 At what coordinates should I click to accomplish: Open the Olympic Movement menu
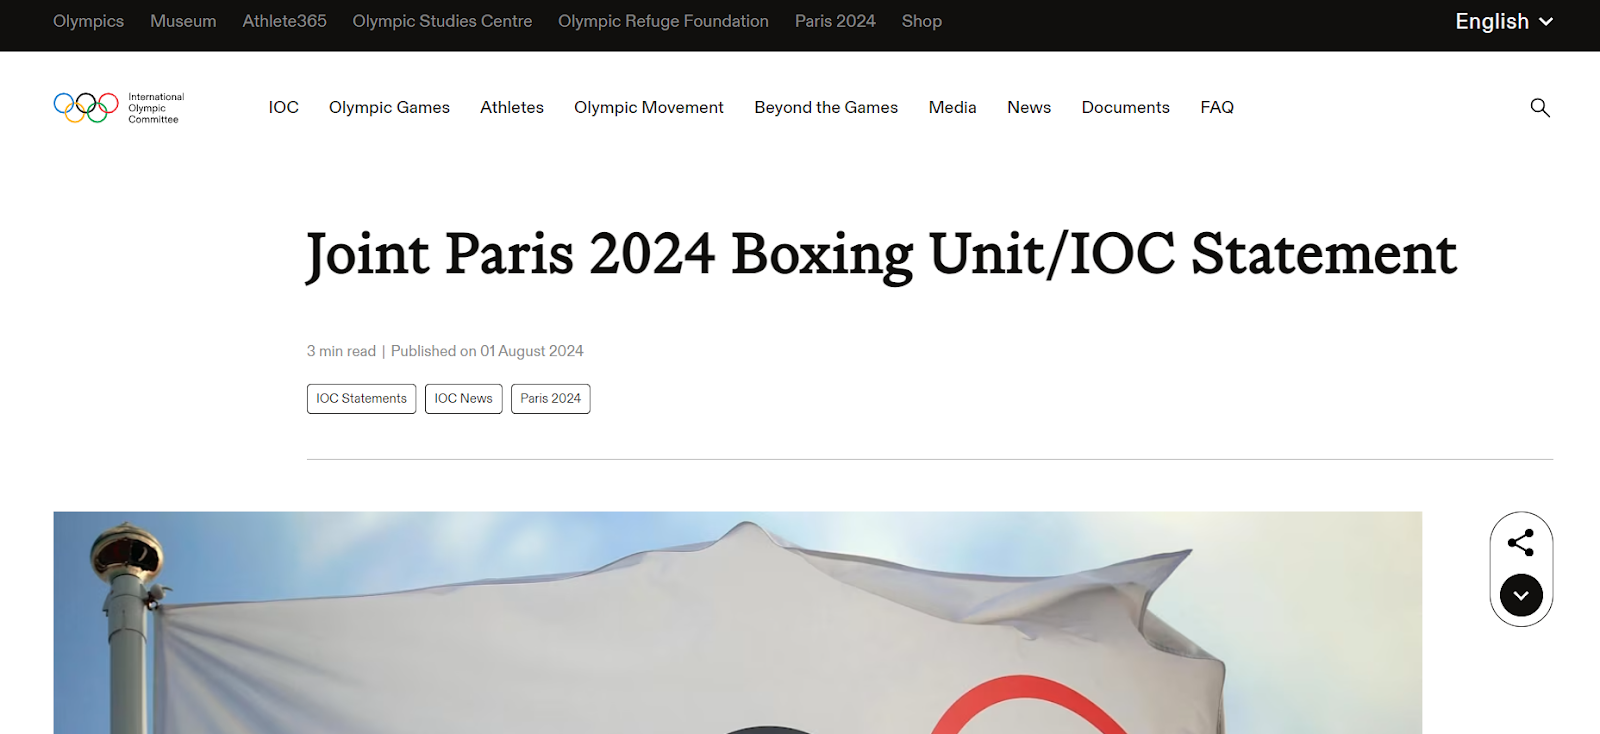(649, 107)
